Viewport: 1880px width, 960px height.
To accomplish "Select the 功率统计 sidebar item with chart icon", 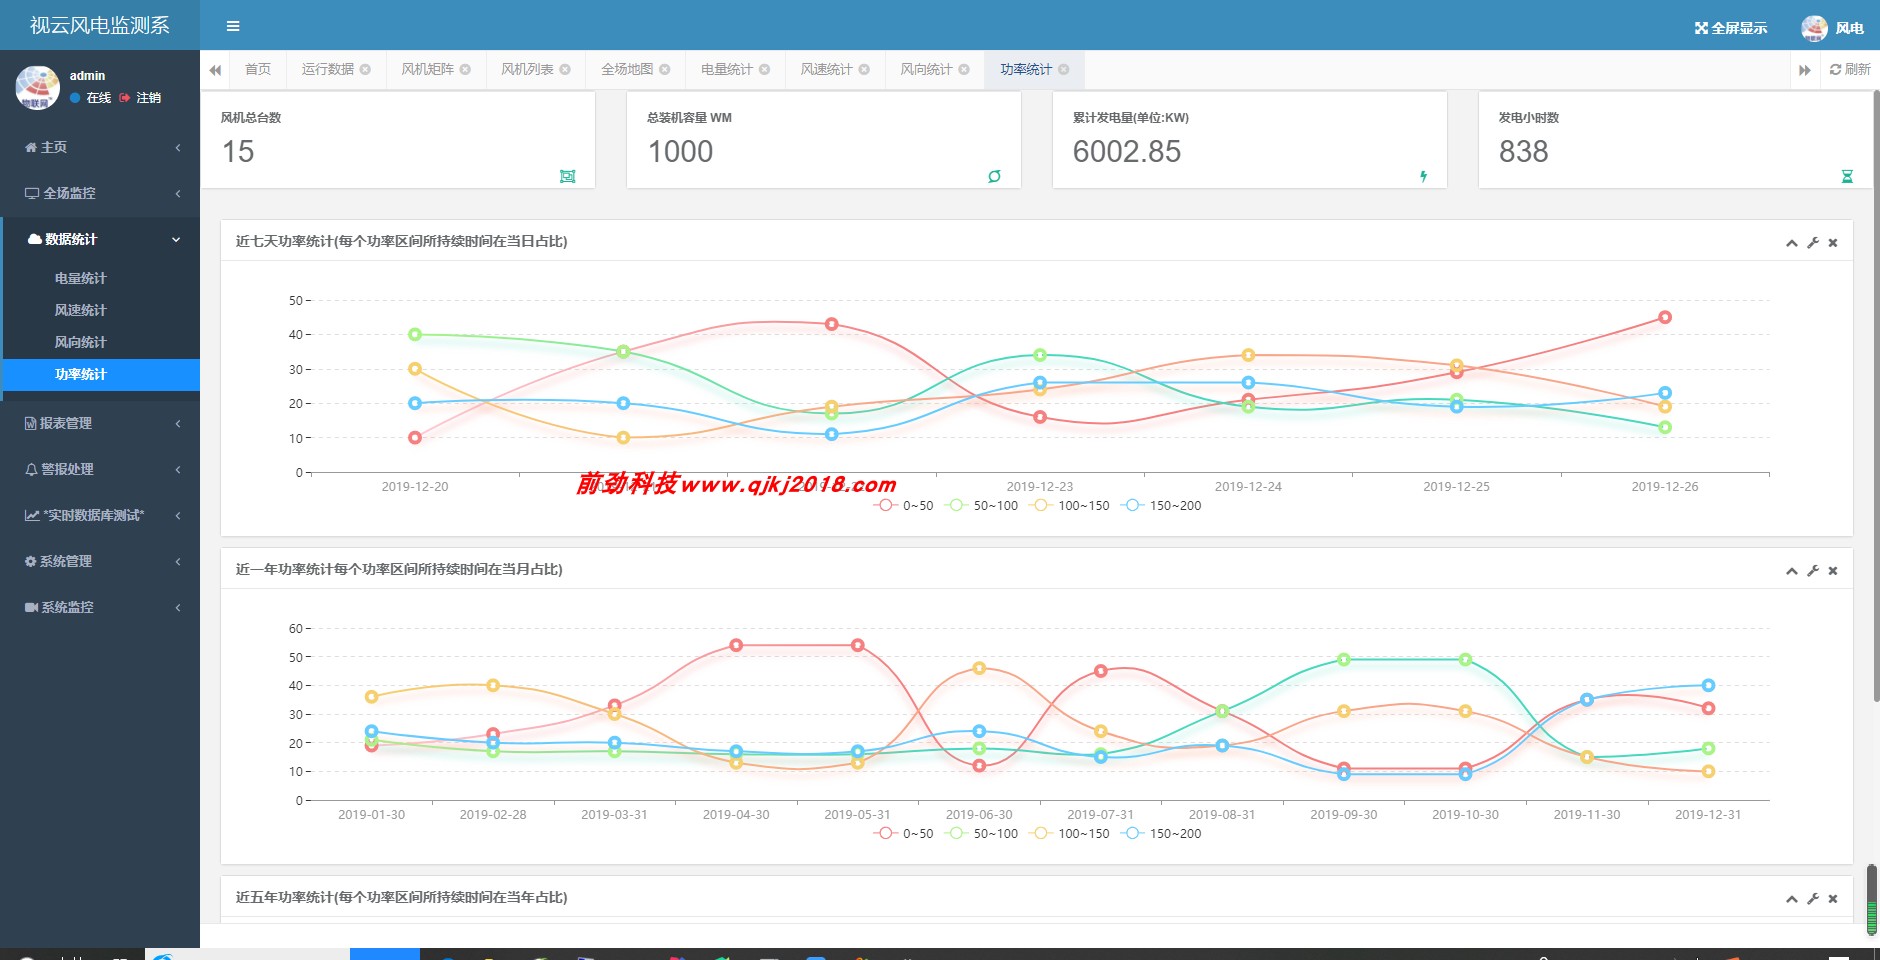I will pos(80,373).
